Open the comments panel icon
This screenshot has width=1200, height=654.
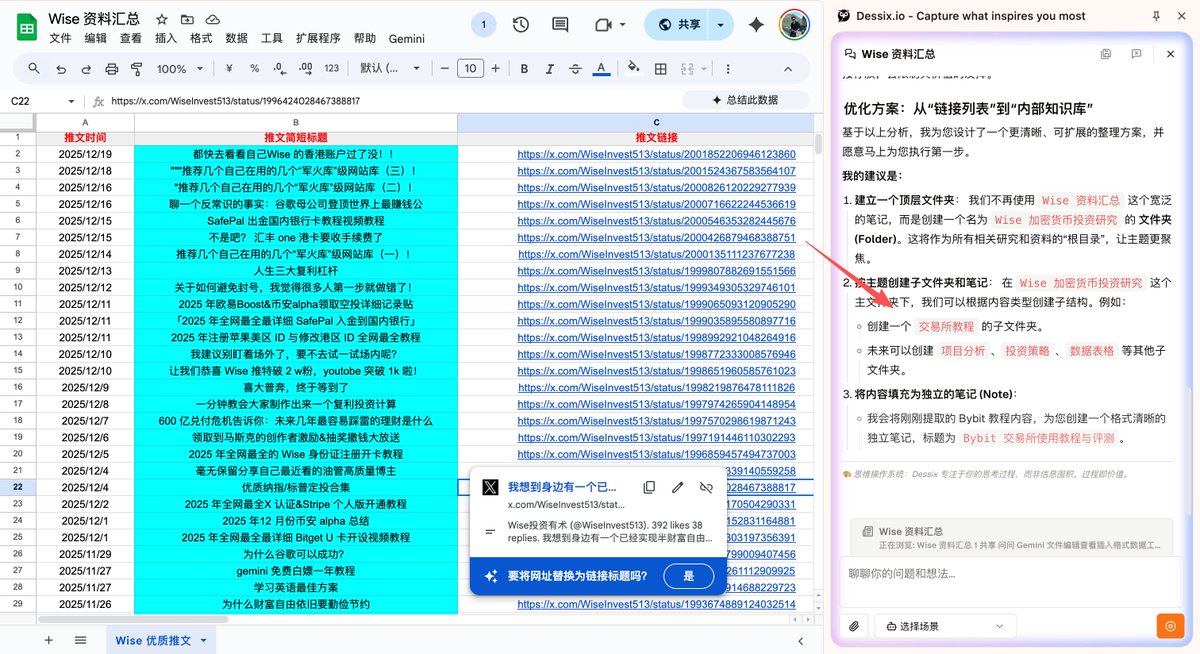[x=561, y=25]
